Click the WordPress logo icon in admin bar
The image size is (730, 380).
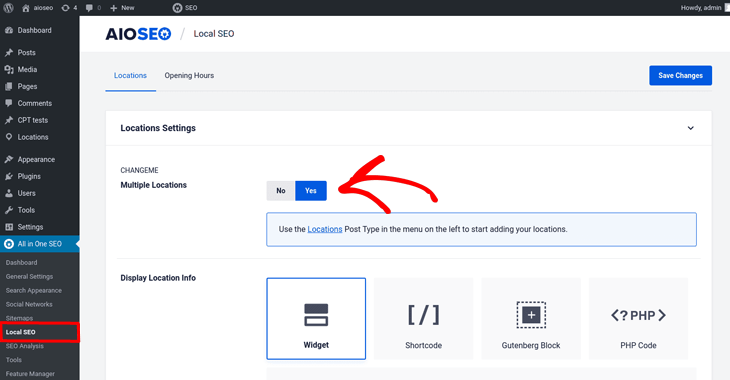[x=8, y=8]
